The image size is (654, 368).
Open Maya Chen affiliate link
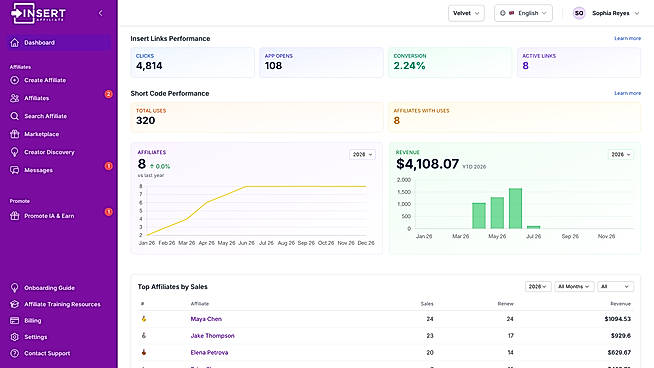pos(206,319)
